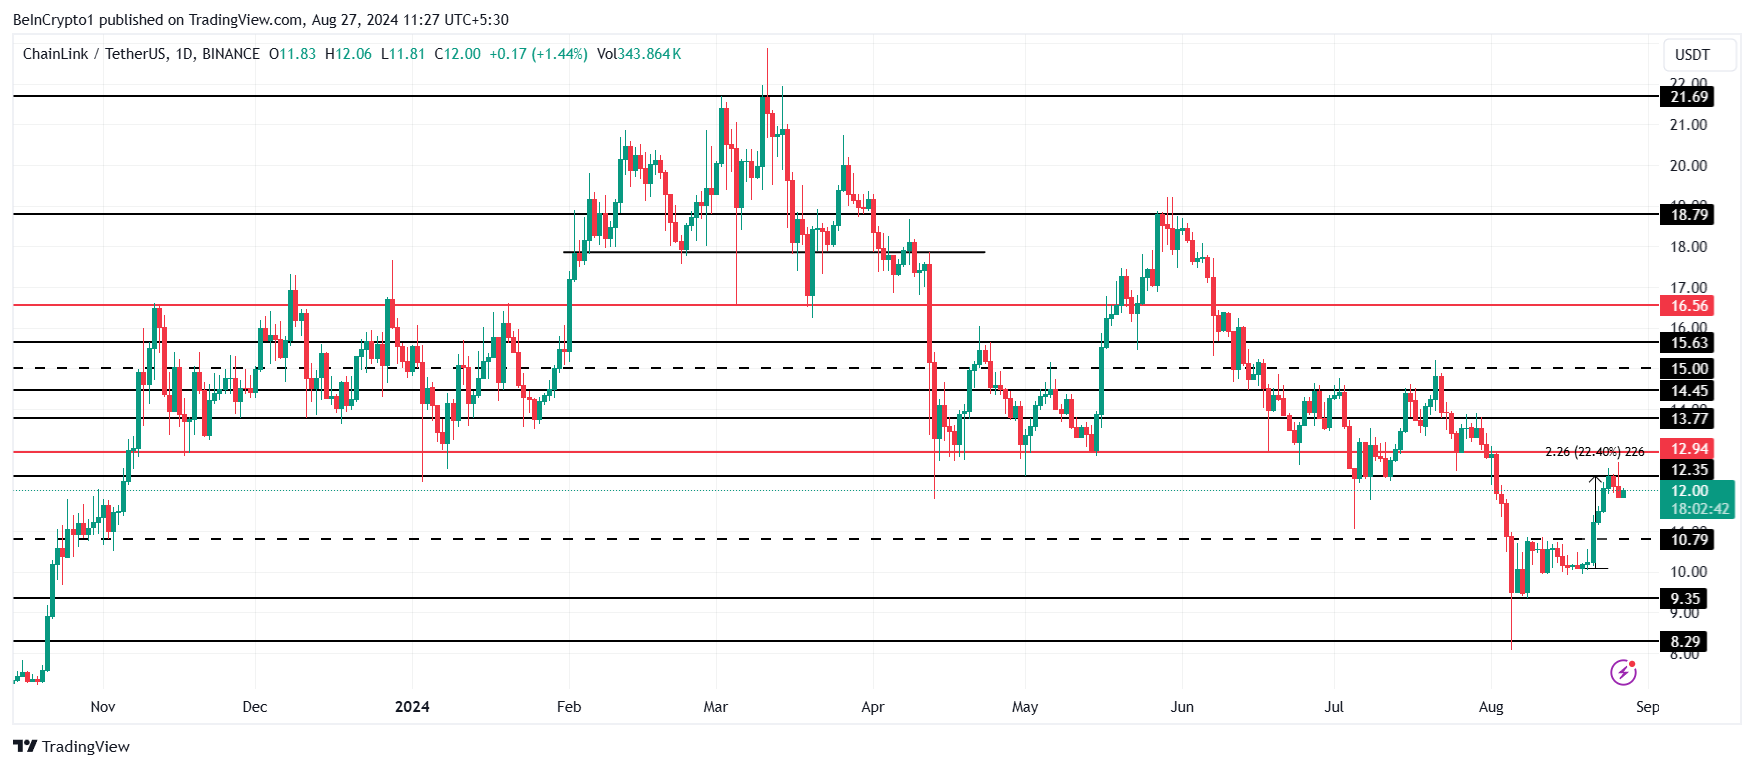
Task: Click the 2024 marker on time axis
Action: tap(412, 707)
